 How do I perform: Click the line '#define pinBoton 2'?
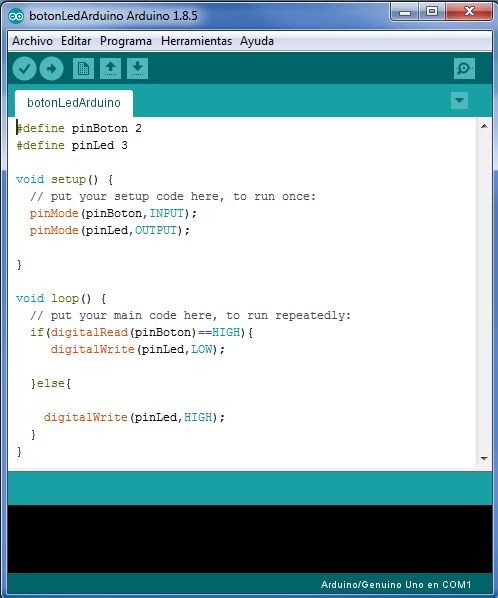(x=79, y=129)
